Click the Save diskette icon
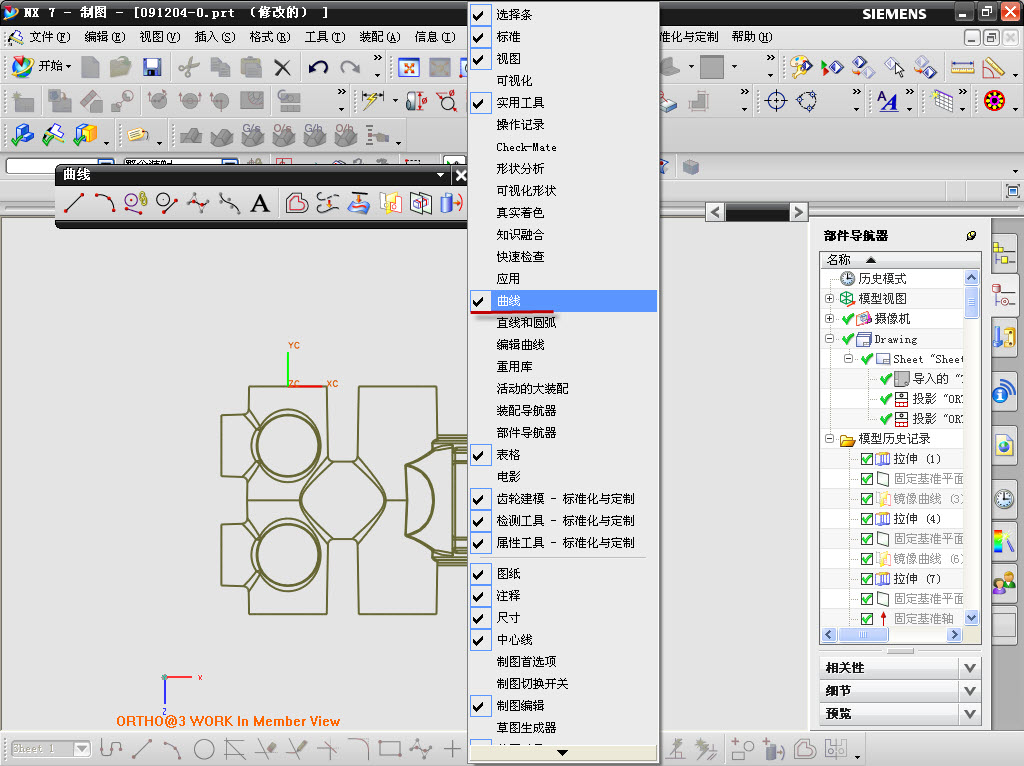The width and height of the screenshot is (1024, 766). tap(152, 67)
